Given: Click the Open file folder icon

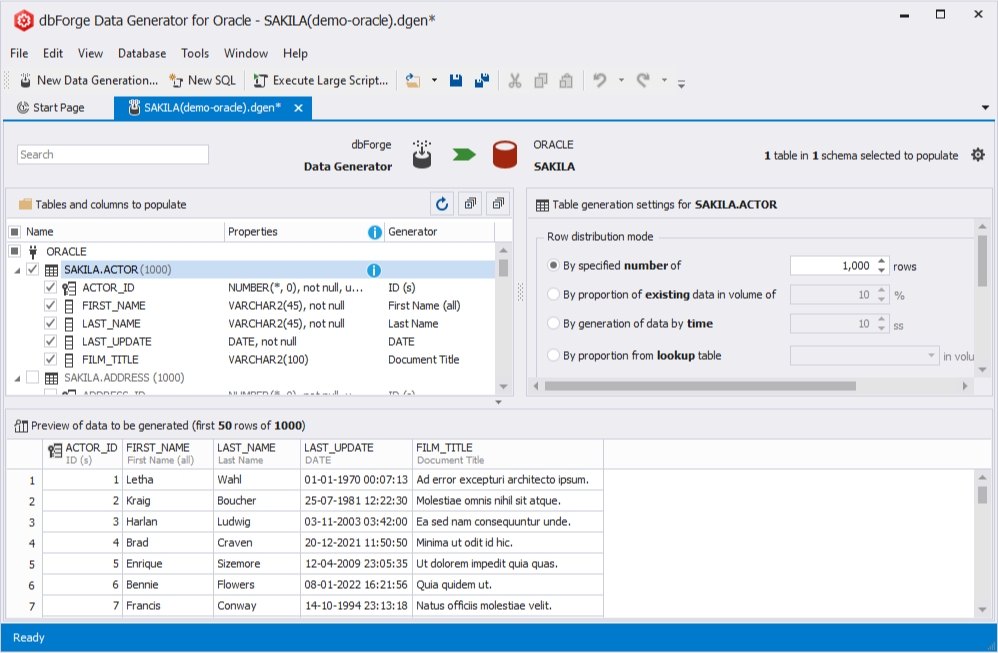Looking at the screenshot, I should click(413, 81).
